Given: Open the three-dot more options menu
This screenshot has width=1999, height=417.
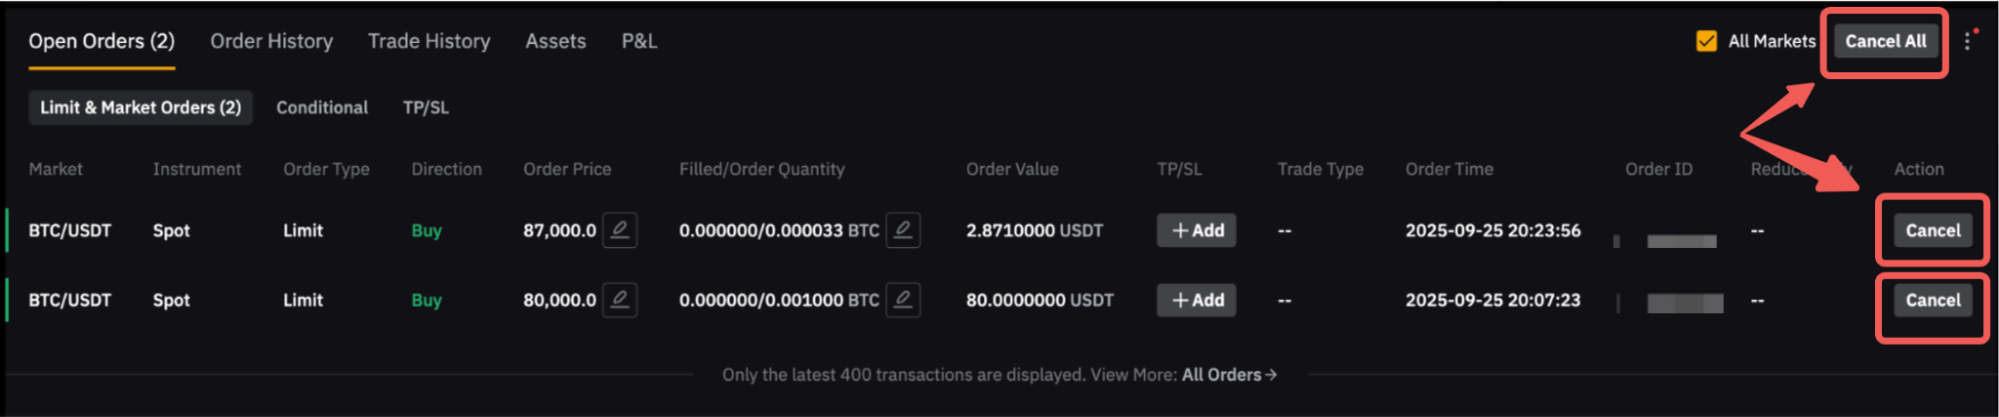Looking at the screenshot, I should tap(1967, 41).
